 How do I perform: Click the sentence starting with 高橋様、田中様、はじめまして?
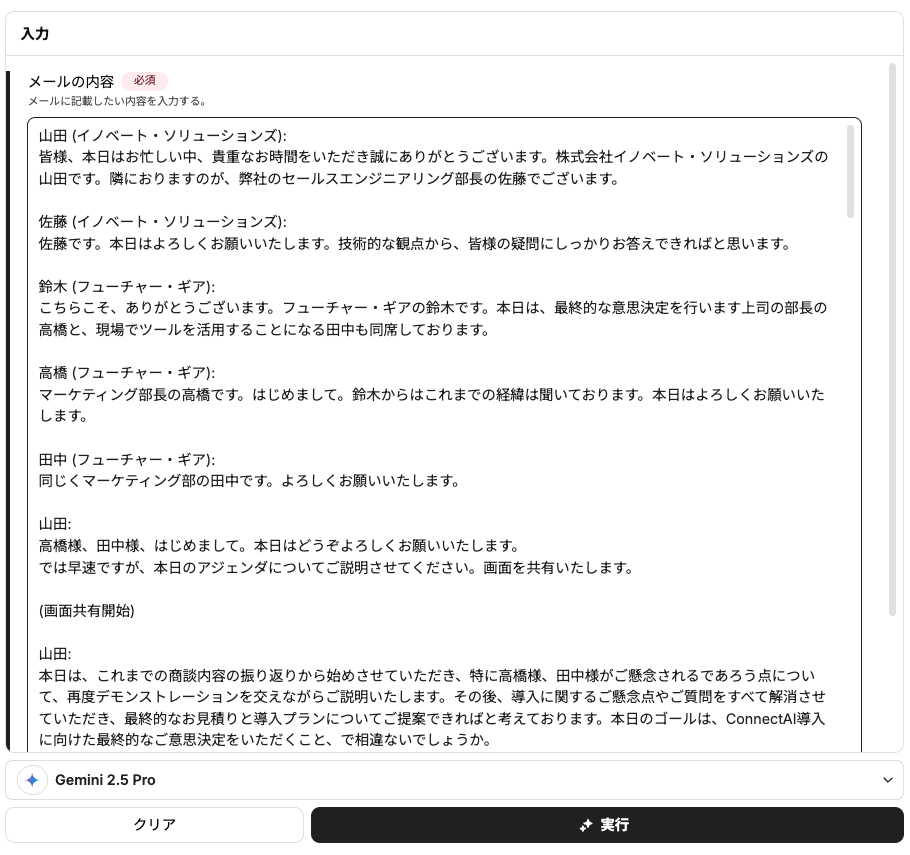(280, 546)
